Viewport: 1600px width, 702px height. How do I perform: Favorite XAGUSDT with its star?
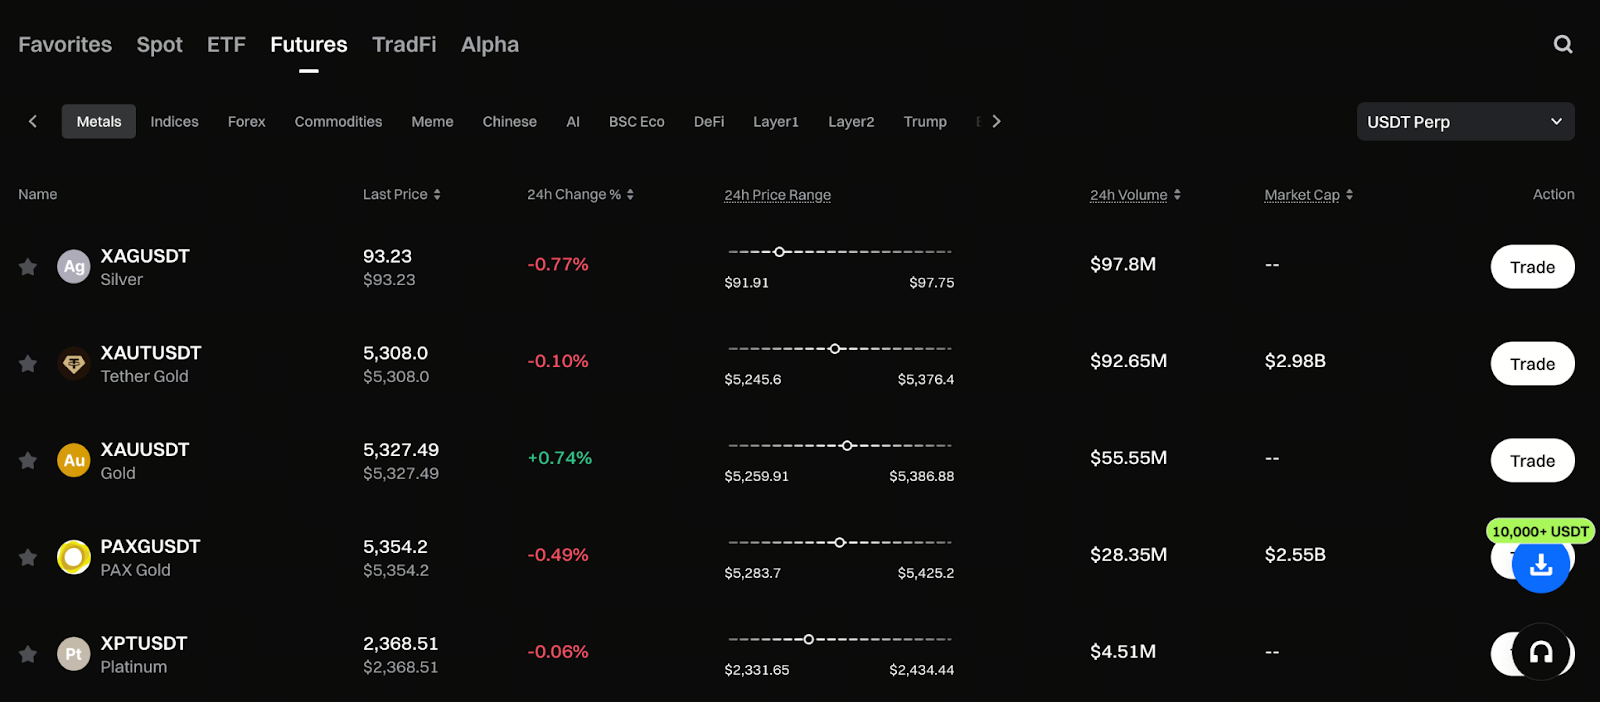coord(28,267)
